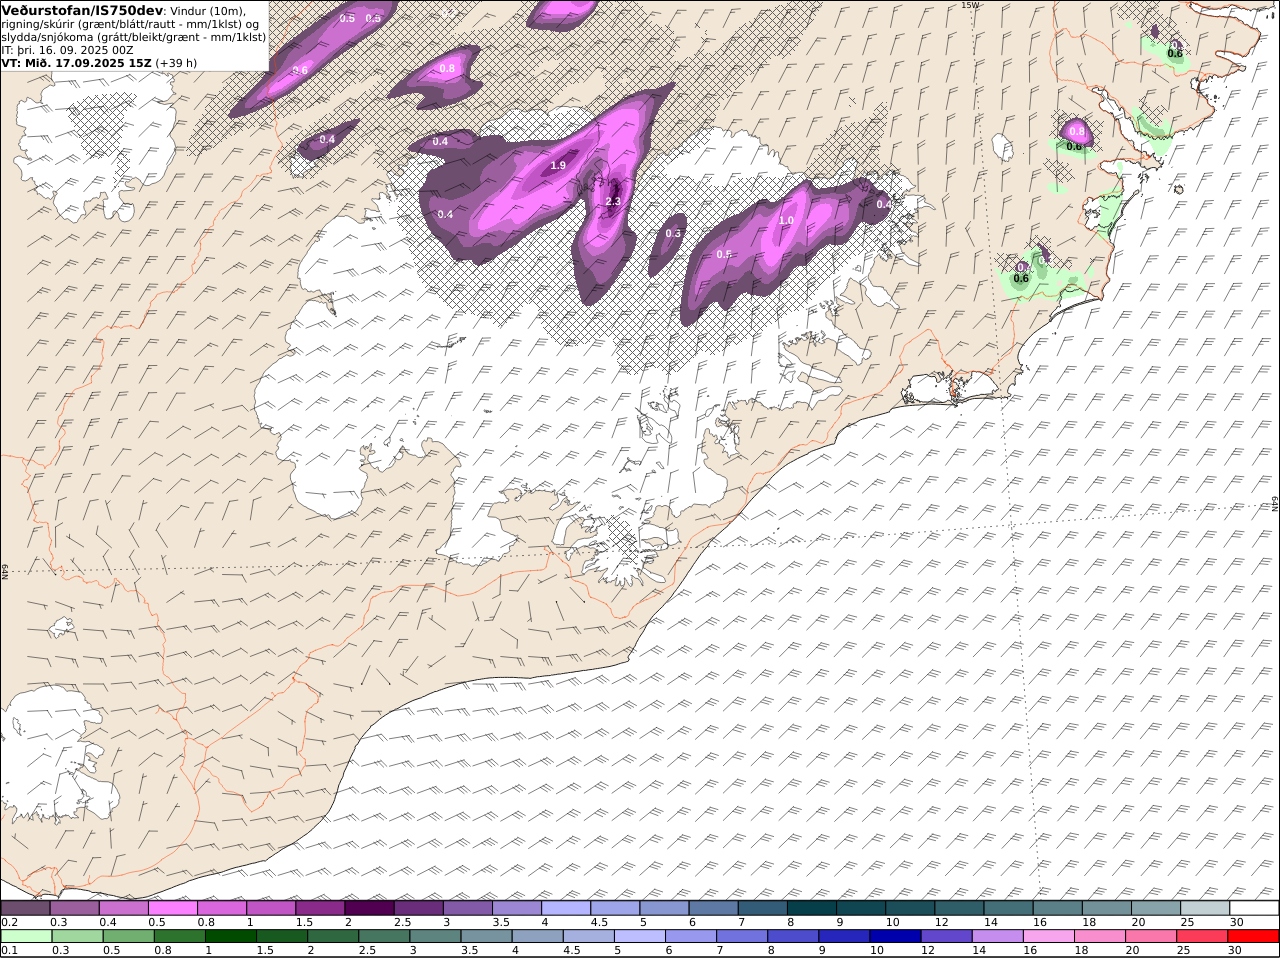Screen dimensions: 1280x958
Task: Select white snow swatch after 30
Action: pos(1255,908)
